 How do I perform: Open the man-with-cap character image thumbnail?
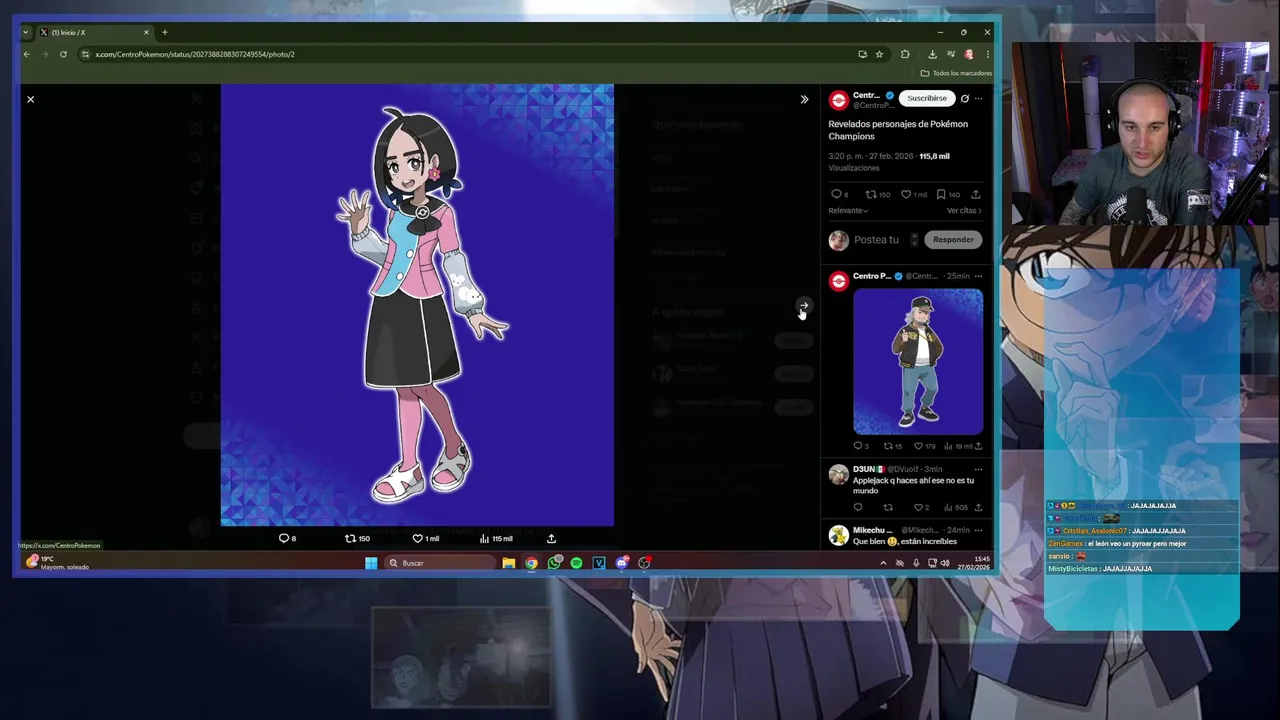click(x=918, y=361)
